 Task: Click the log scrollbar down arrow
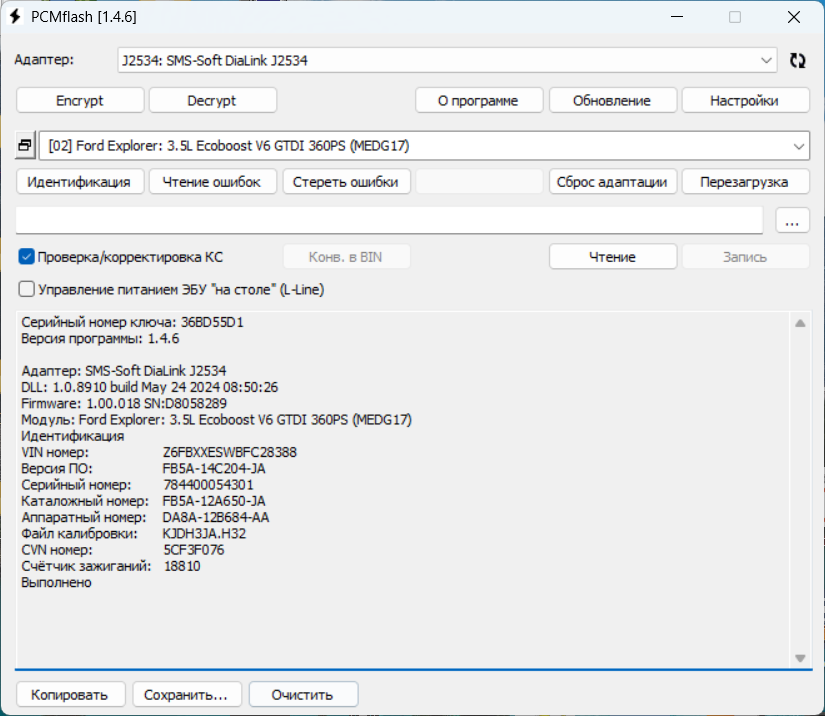click(800, 658)
